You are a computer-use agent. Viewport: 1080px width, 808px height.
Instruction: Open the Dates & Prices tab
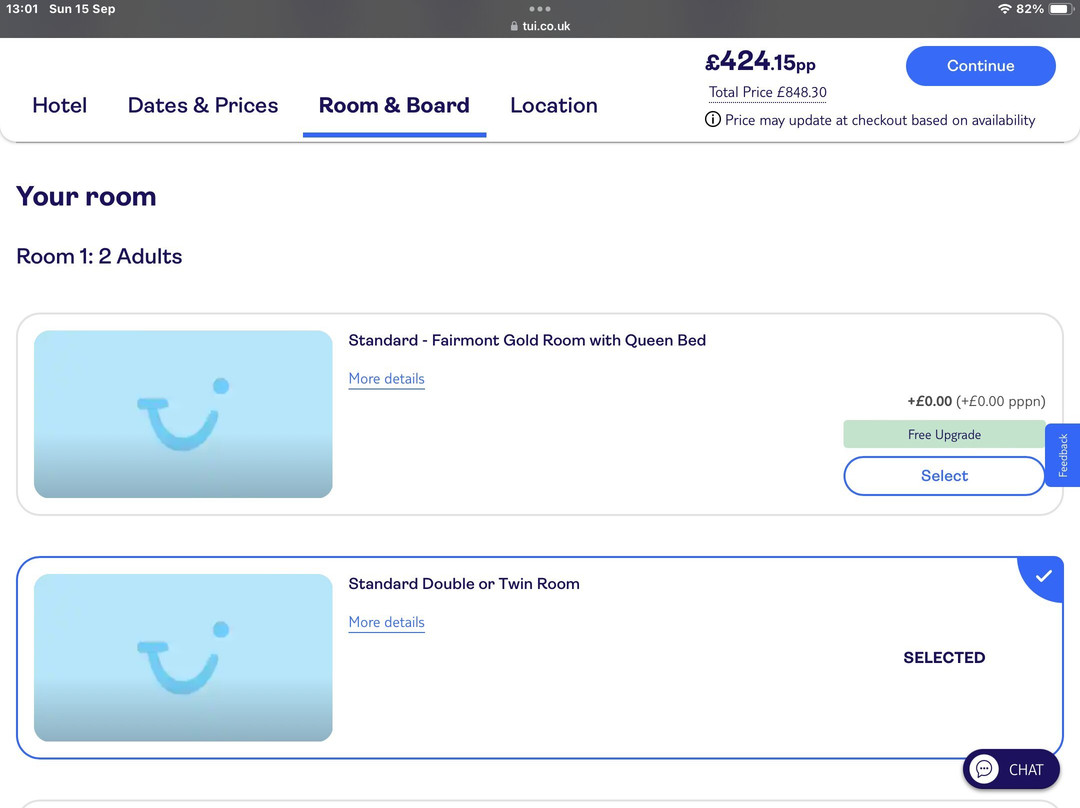(203, 106)
